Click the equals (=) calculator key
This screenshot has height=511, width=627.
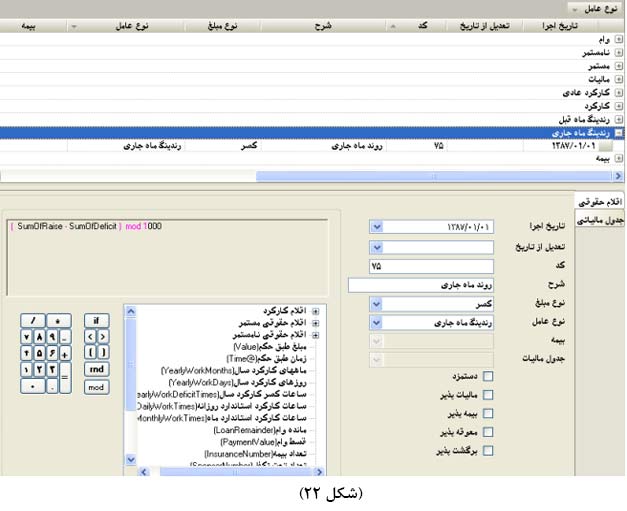65,378
